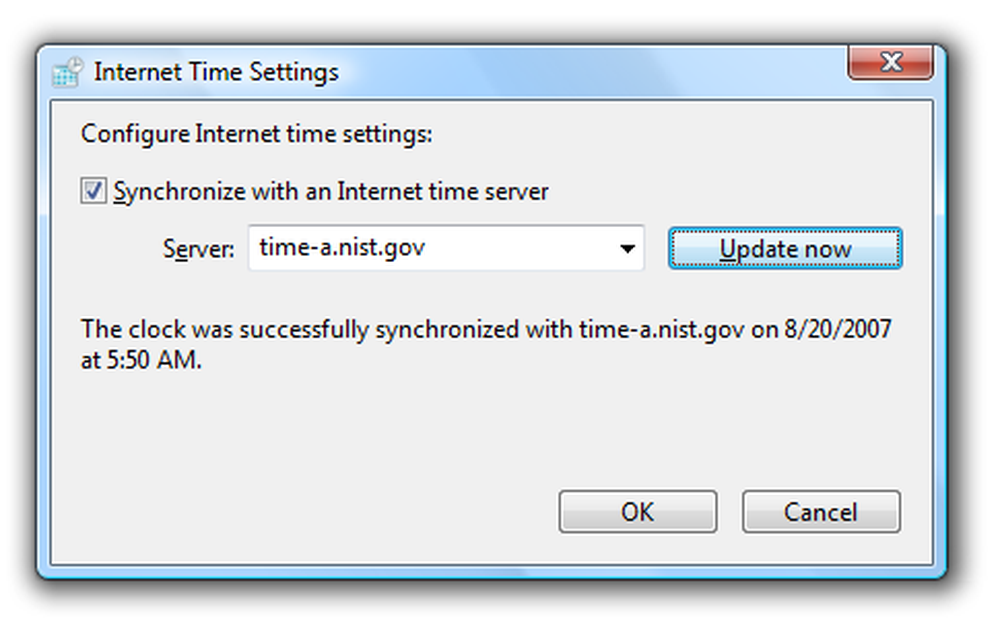Click the Update now button
Image resolution: width=1000 pixels, height=632 pixels.
pyautogui.click(x=785, y=248)
